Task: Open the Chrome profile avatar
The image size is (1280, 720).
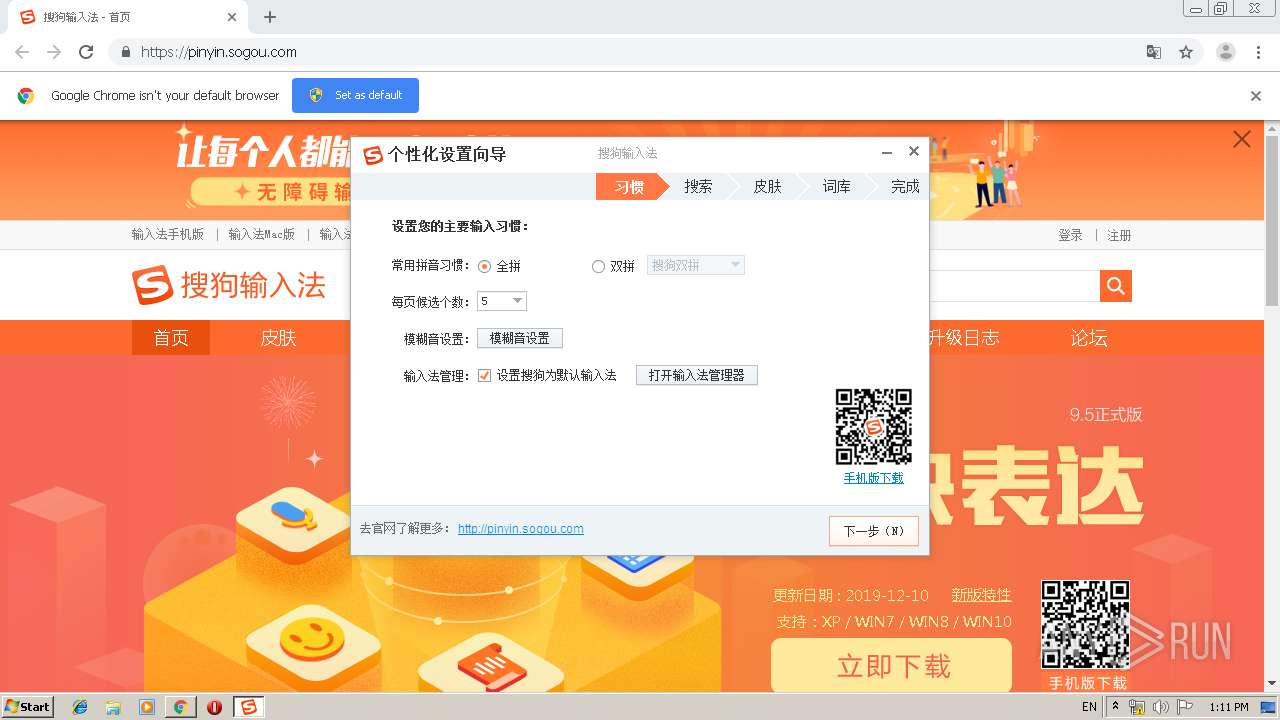Action: pos(1225,52)
